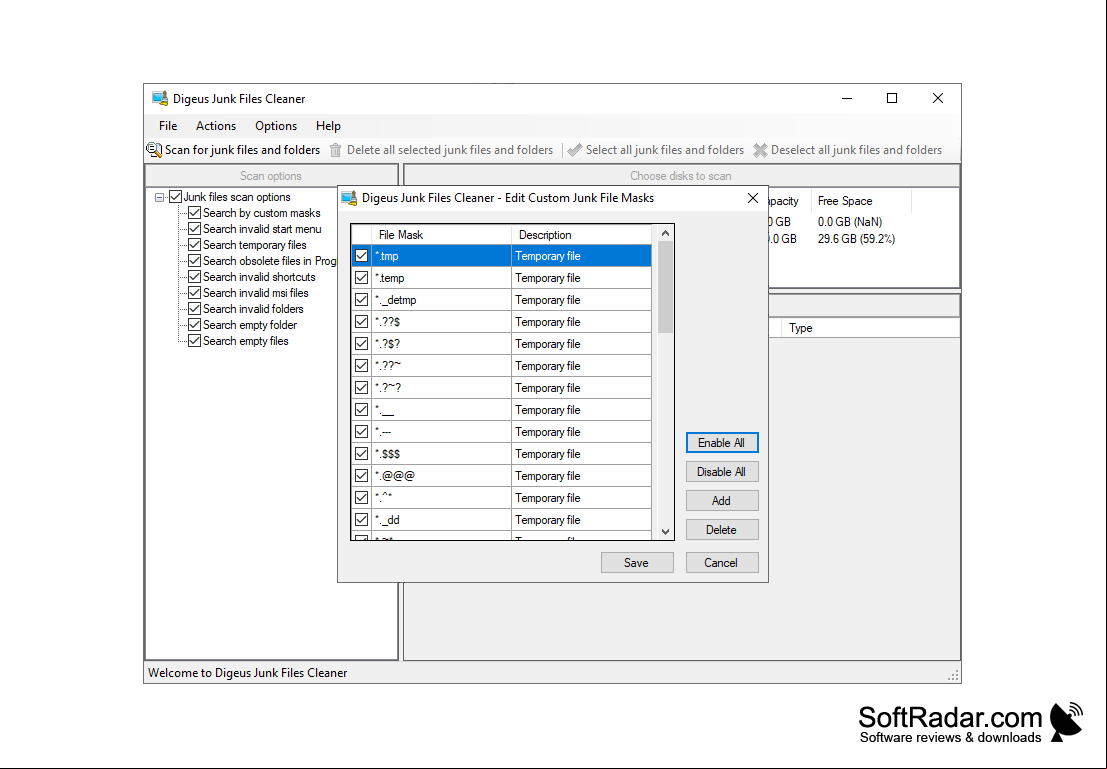Viewport: 1107px width, 769px height.
Task: Toggle the *.$$$ mask checkbox
Action: pyautogui.click(x=361, y=453)
